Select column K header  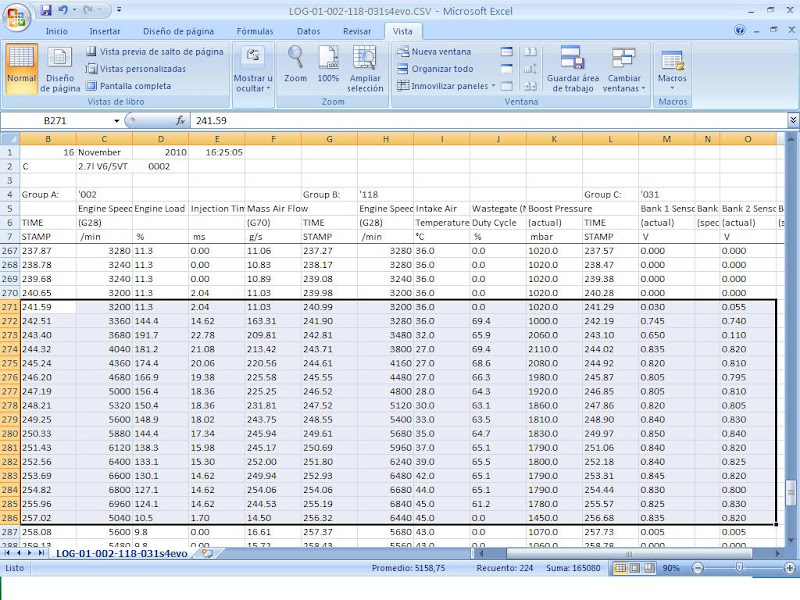pyautogui.click(x=554, y=139)
